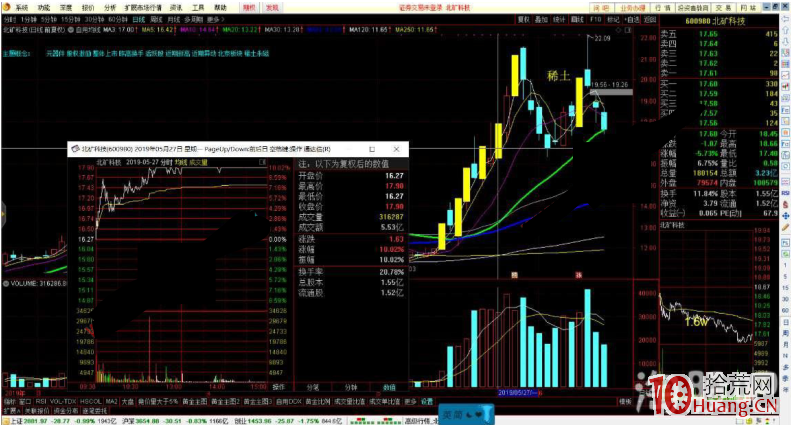Click the up-arrow icon in right sidebar
Screen dimensions: 791x425
coord(785,30)
